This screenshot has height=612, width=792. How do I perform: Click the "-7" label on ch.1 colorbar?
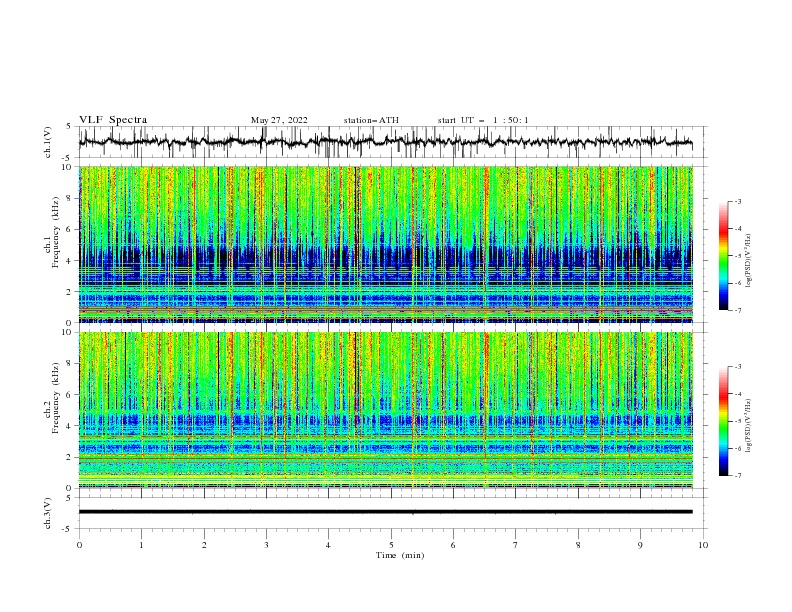pyautogui.click(x=738, y=310)
